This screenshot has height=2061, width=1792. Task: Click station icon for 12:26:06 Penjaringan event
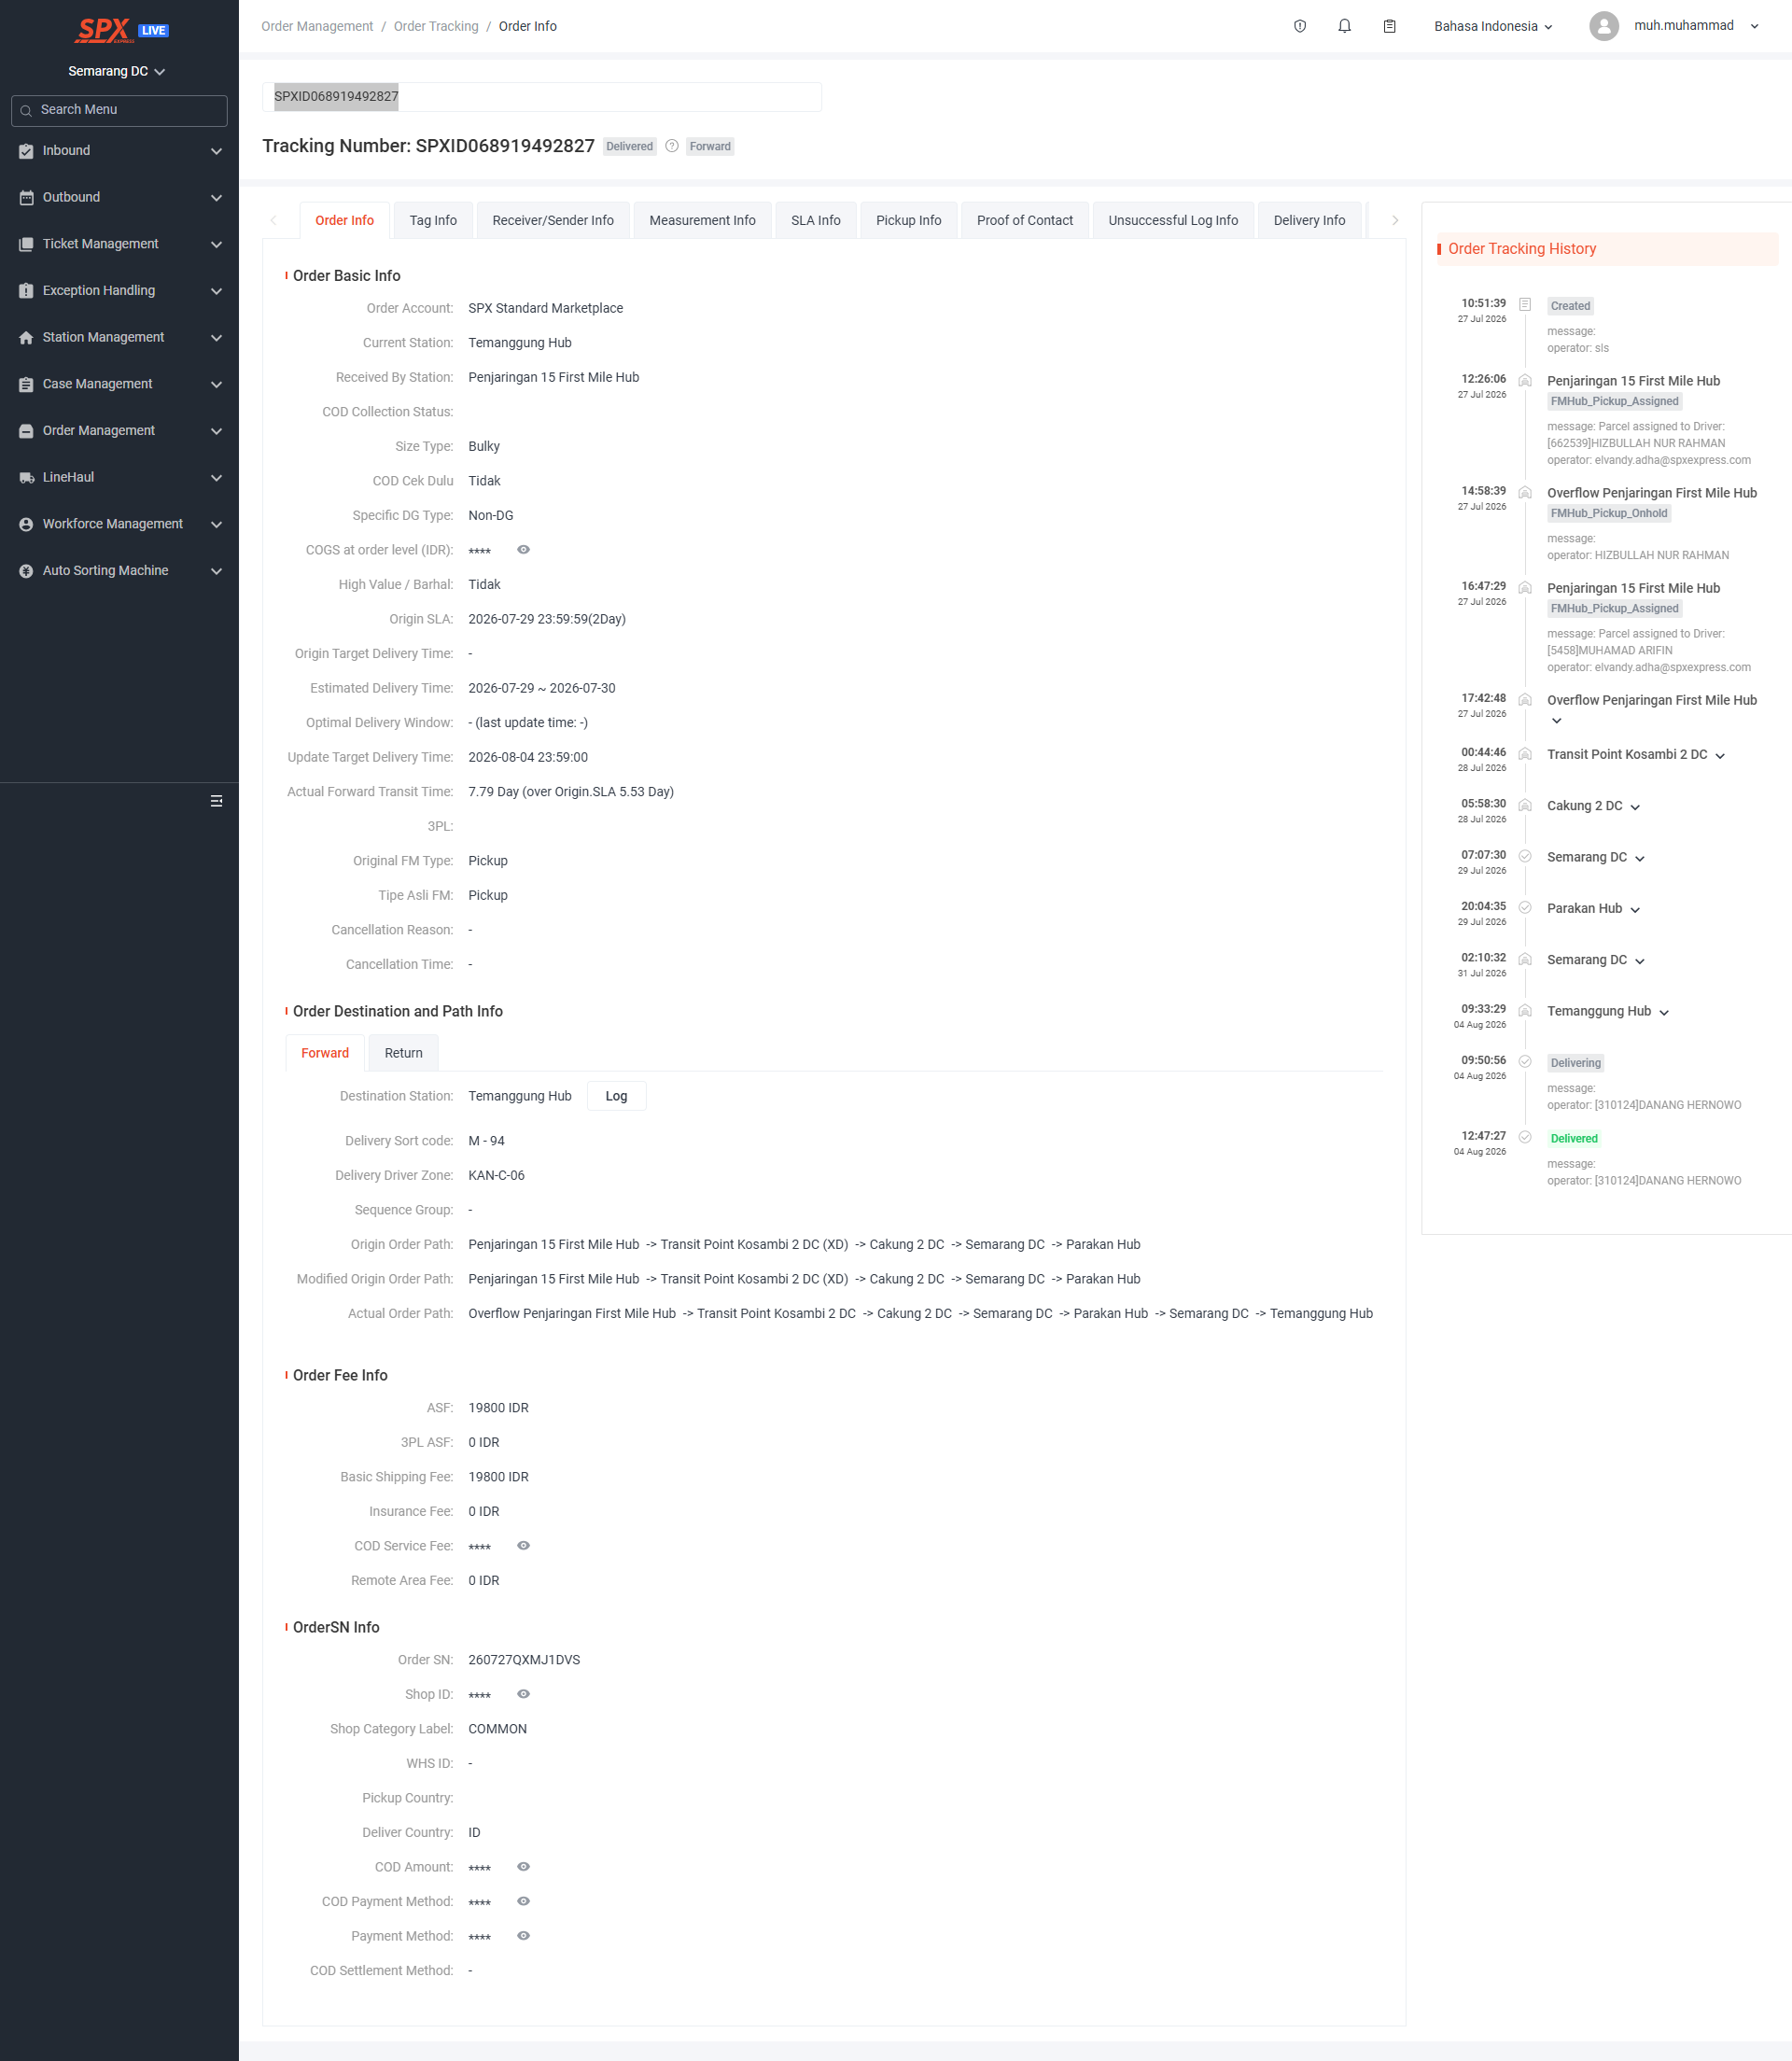tap(1525, 380)
